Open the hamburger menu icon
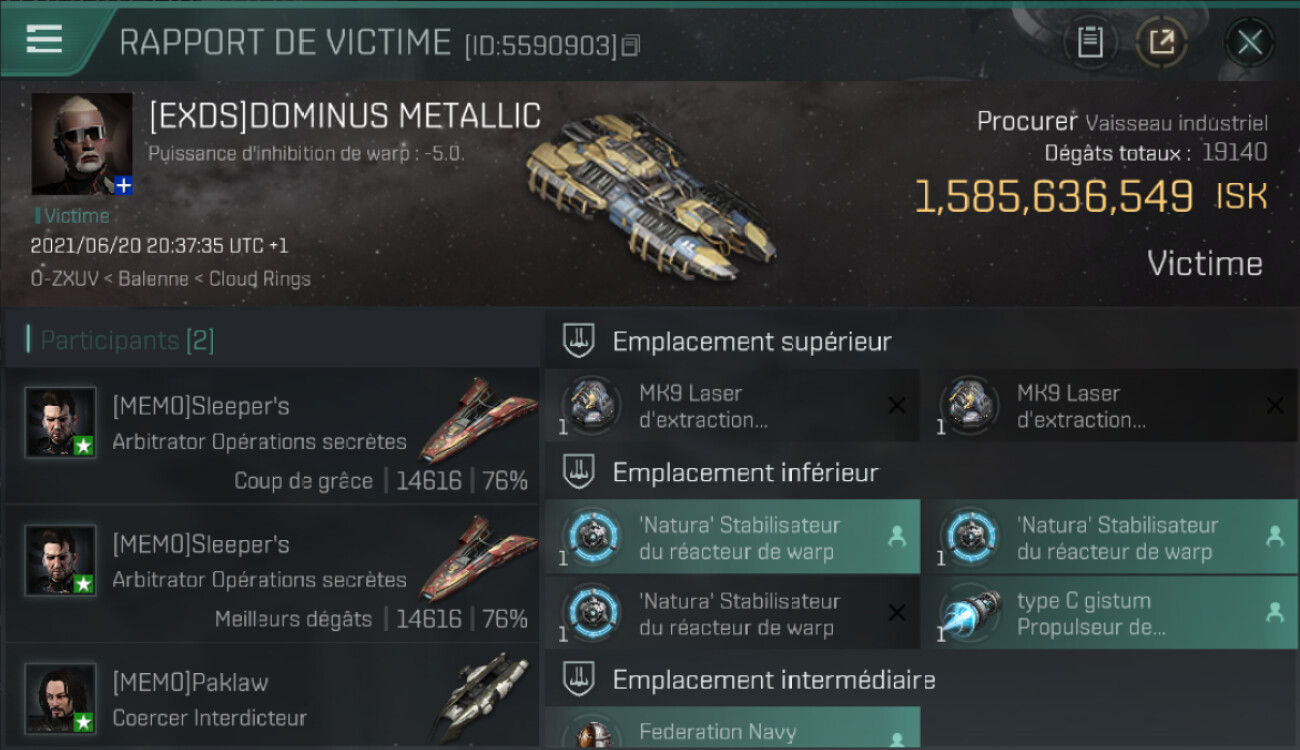Image resolution: width=1300 pixels, height=750 pixels. (44, 39)
